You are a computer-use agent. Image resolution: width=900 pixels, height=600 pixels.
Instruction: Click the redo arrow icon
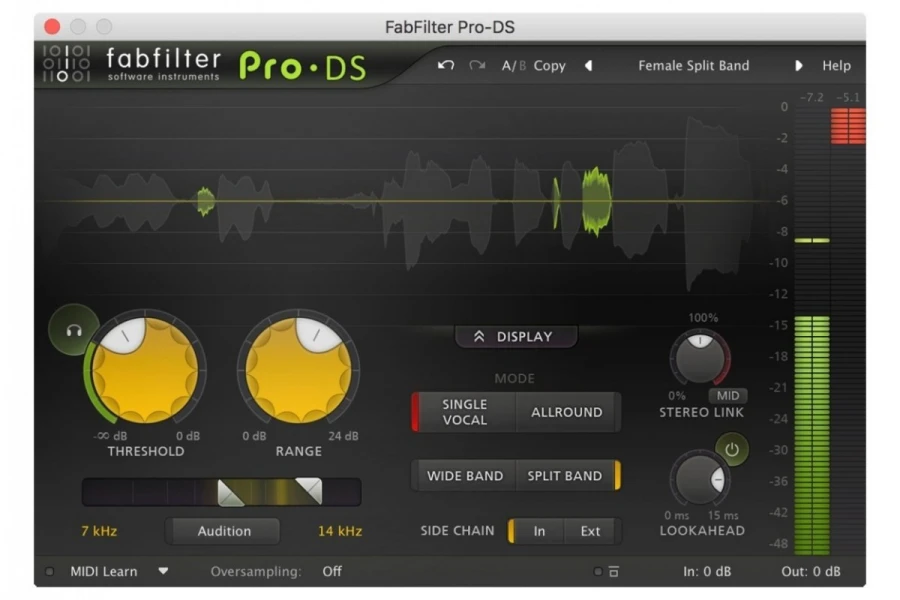coord(476,65)
